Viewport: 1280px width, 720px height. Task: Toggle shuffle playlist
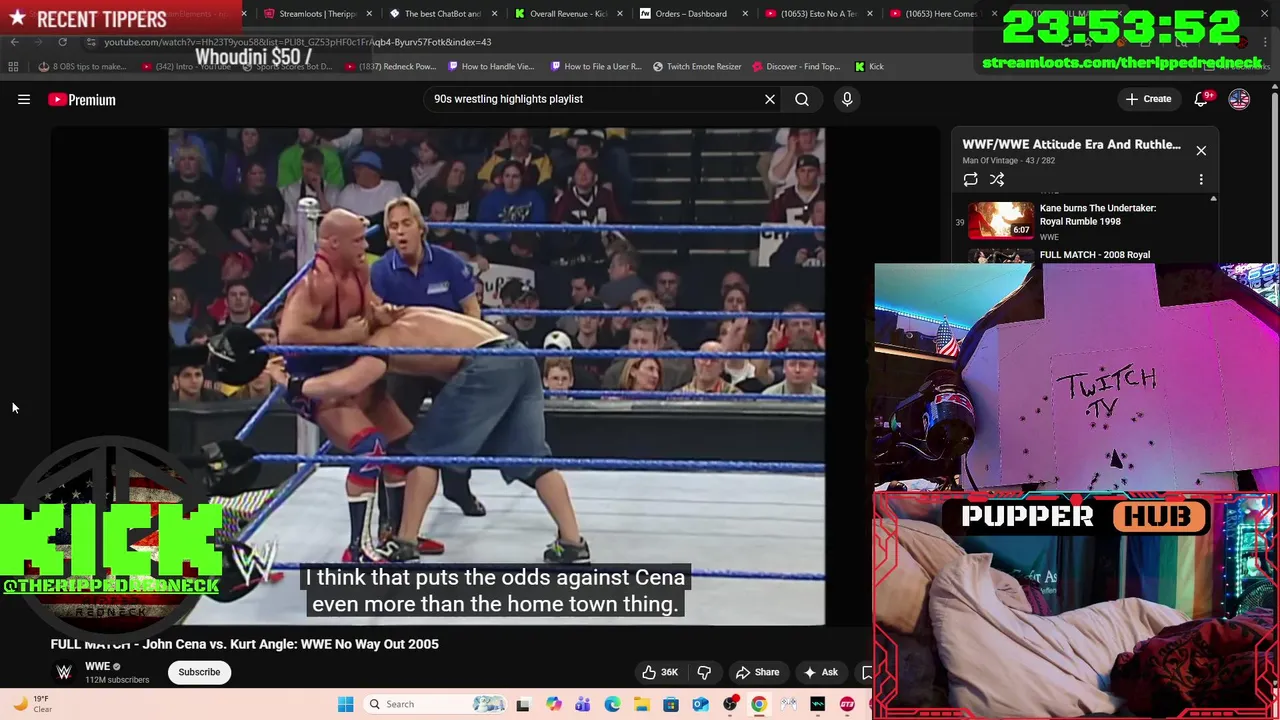tap(997, 179)
